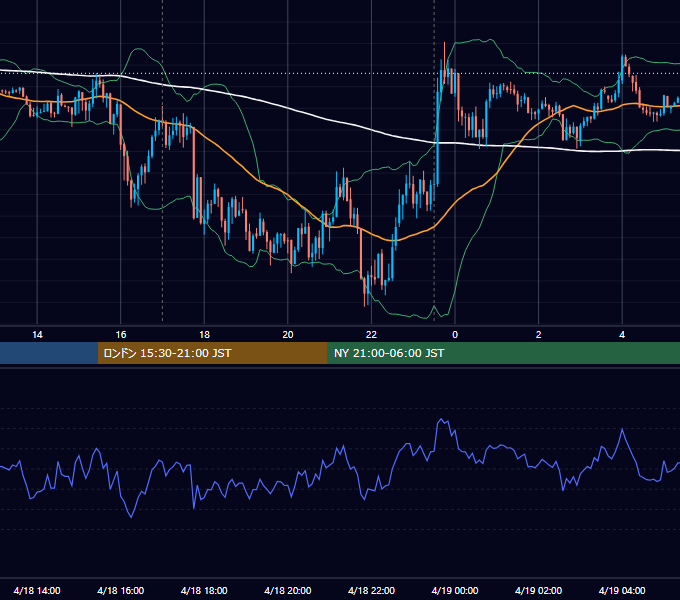This screenshot has height=600, width=680.
Task: Click the 4/19 02:00 time label
Action: 539,590
